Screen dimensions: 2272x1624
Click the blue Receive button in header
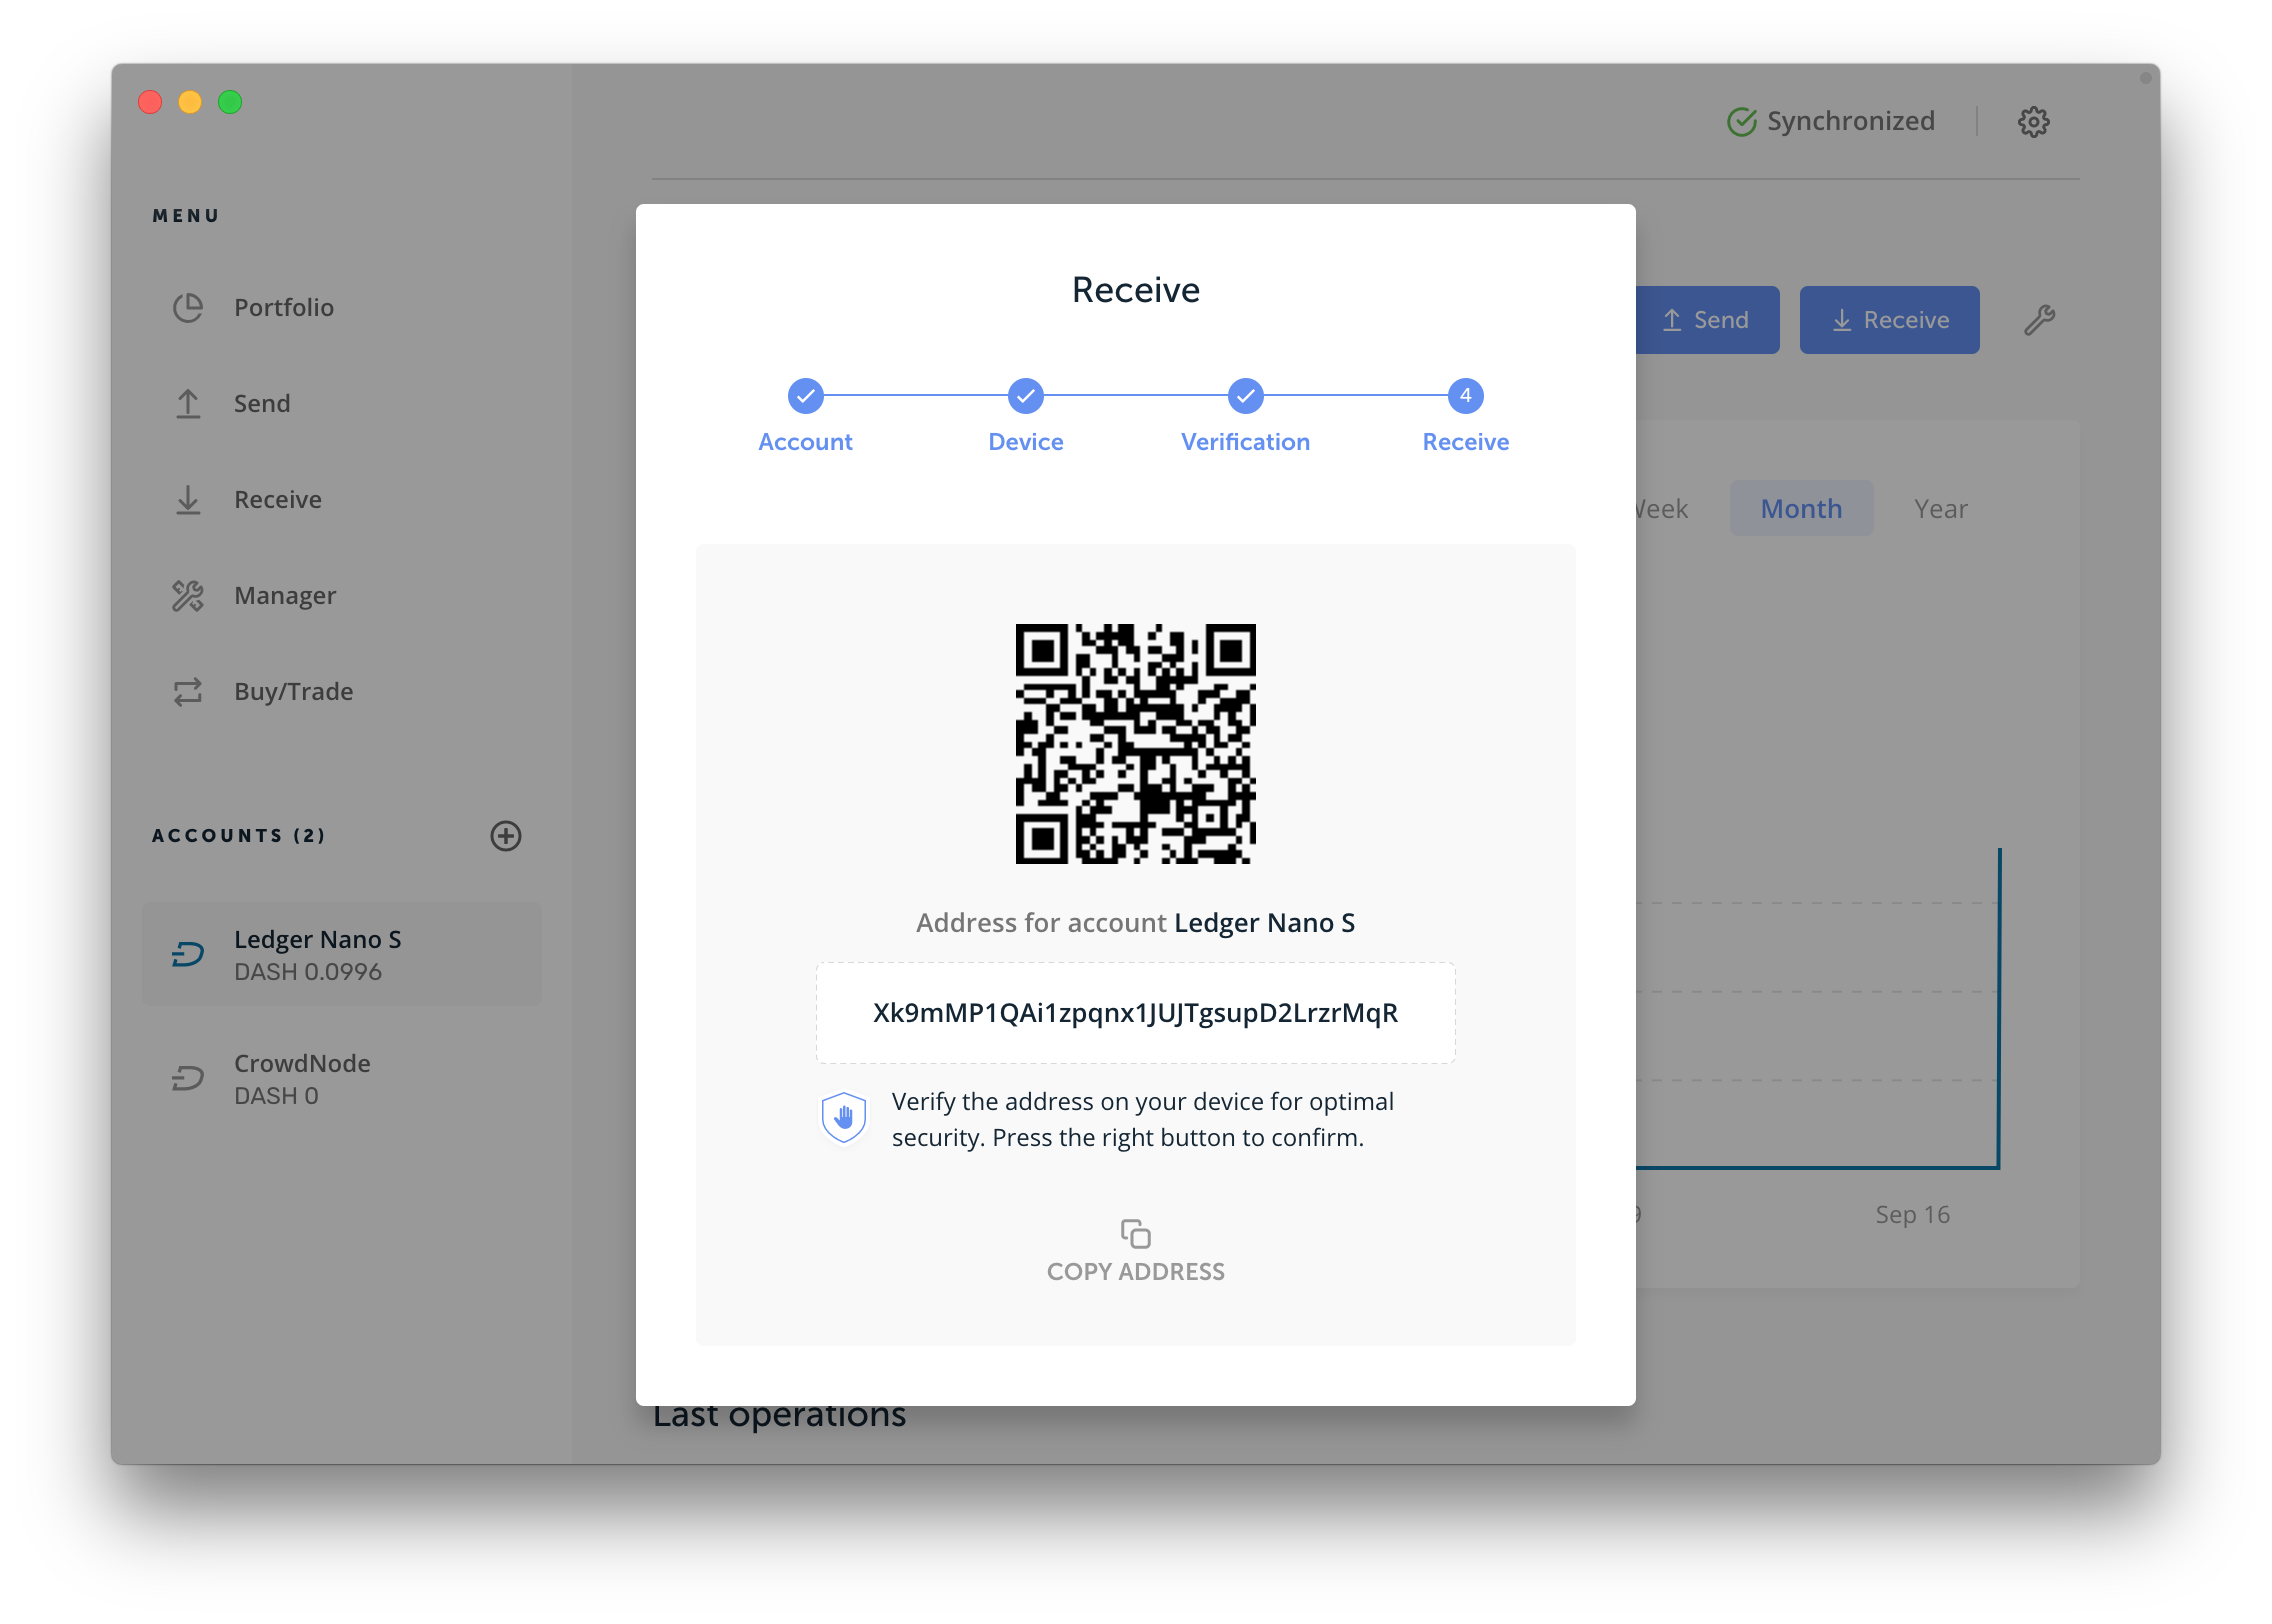click(1889, 320)
